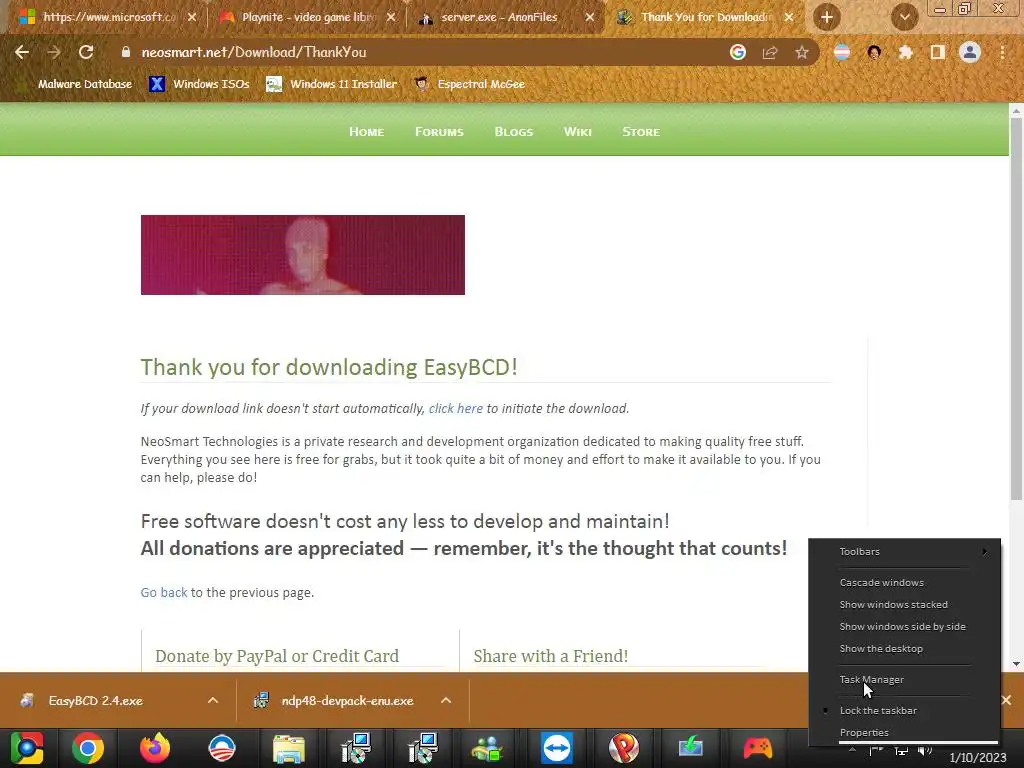Image resolution: width=1024 pixels, height=768 pixels.
Task: Open the Malware Database bookmark
Action: 84,84
